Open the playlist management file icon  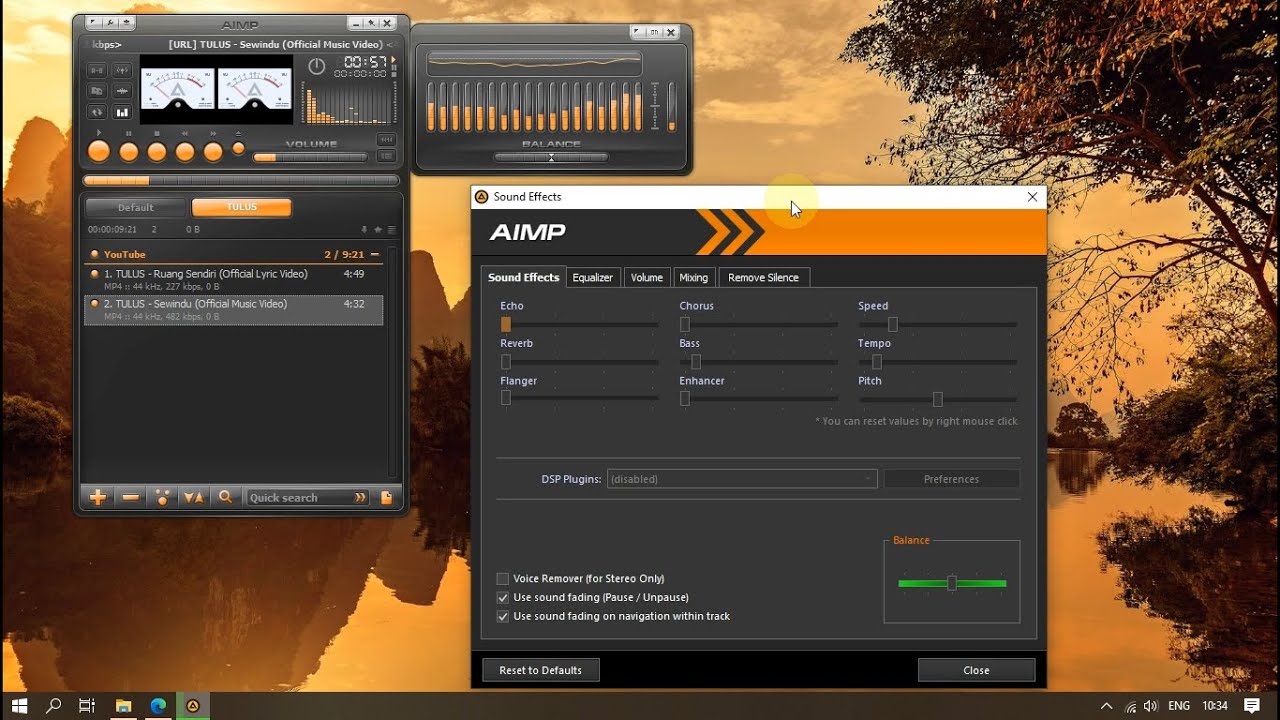pos(386,497)
